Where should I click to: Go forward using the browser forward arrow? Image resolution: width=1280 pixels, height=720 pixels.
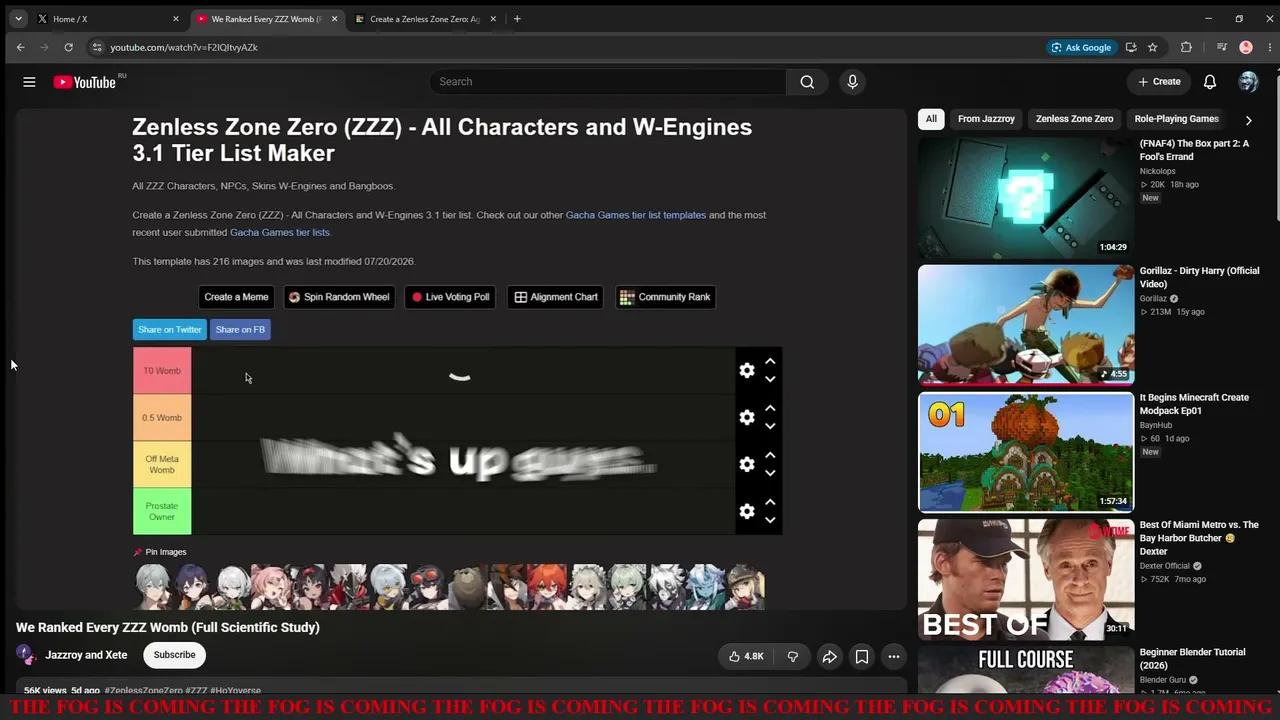point(44,47)
